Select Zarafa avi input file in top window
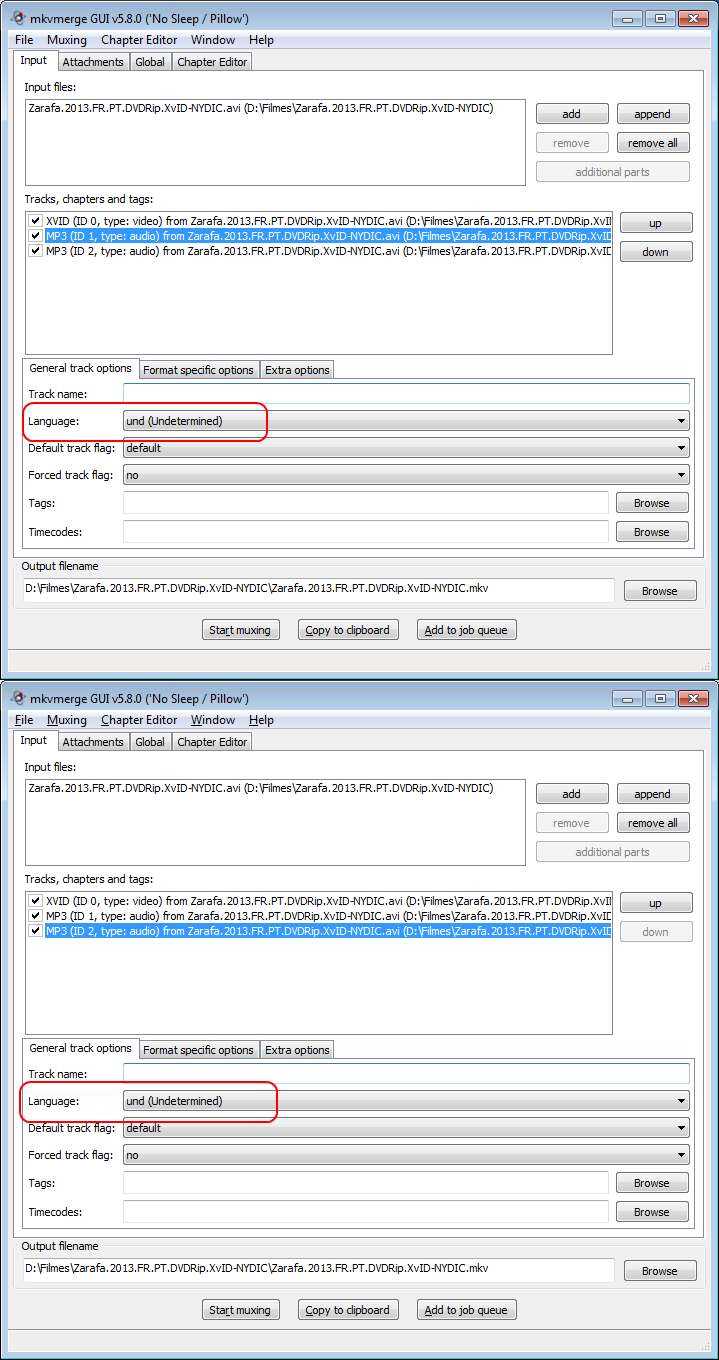This screenshot has height=1360, width=719. pos(261,108)
